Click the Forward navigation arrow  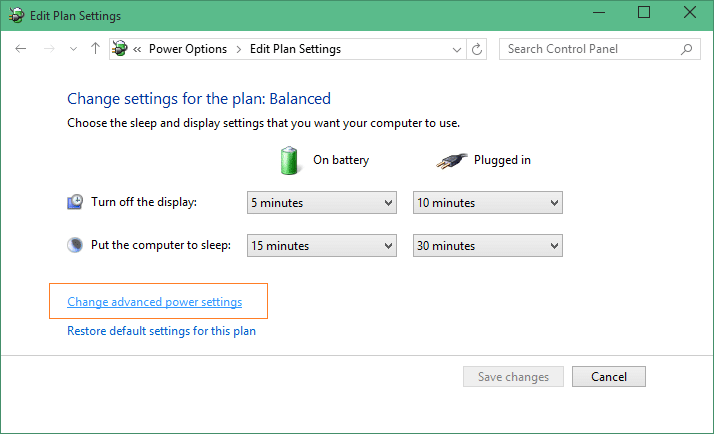(x=48, y=49)
